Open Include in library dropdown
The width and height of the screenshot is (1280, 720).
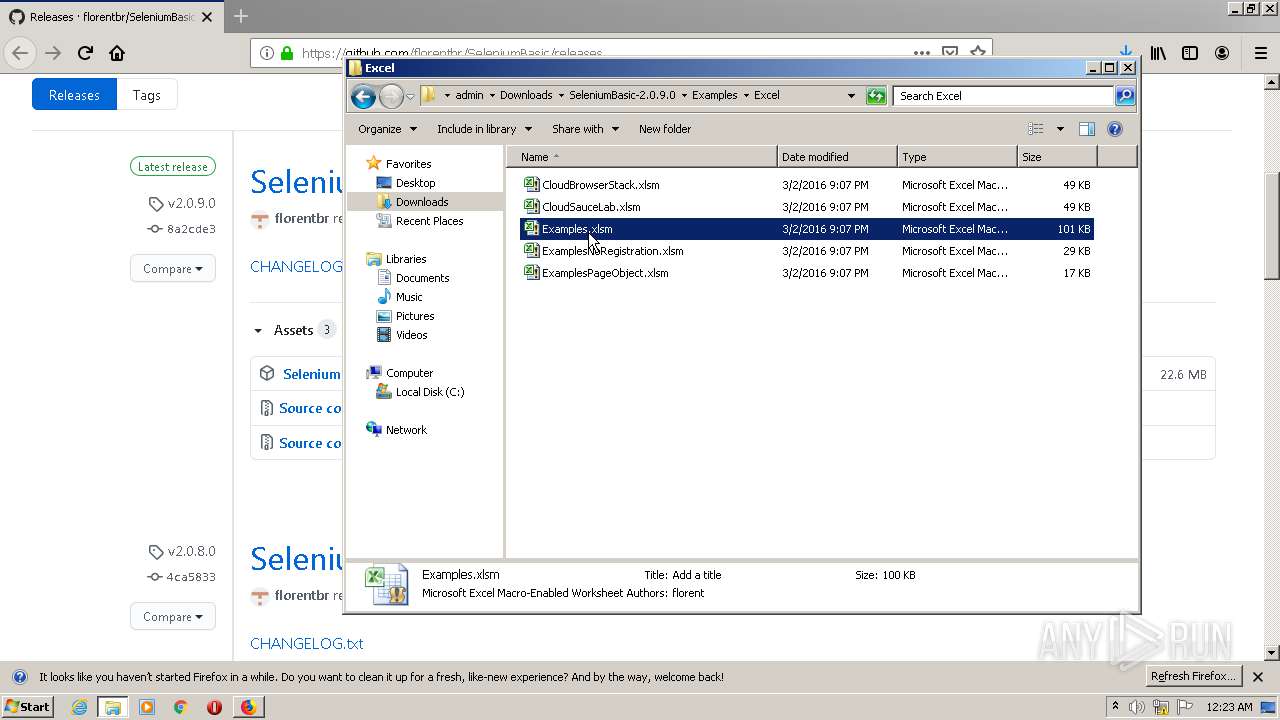pyautogui.click(x=484, y=129)
